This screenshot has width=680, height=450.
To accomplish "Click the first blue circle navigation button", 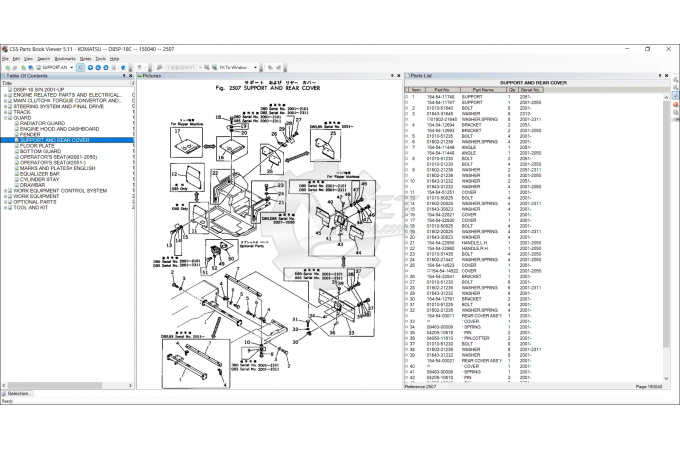I will 90,68.
